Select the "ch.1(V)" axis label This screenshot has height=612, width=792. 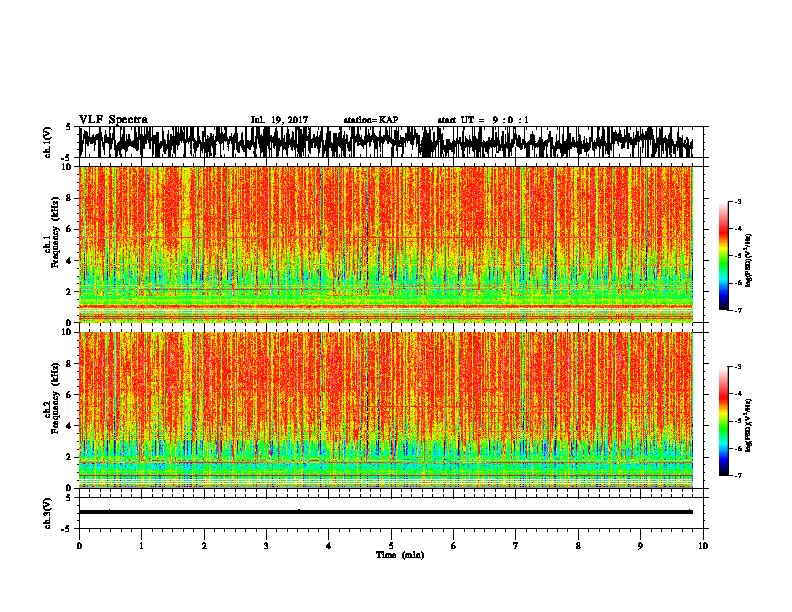pyautogui.click(x=47, y=142)
